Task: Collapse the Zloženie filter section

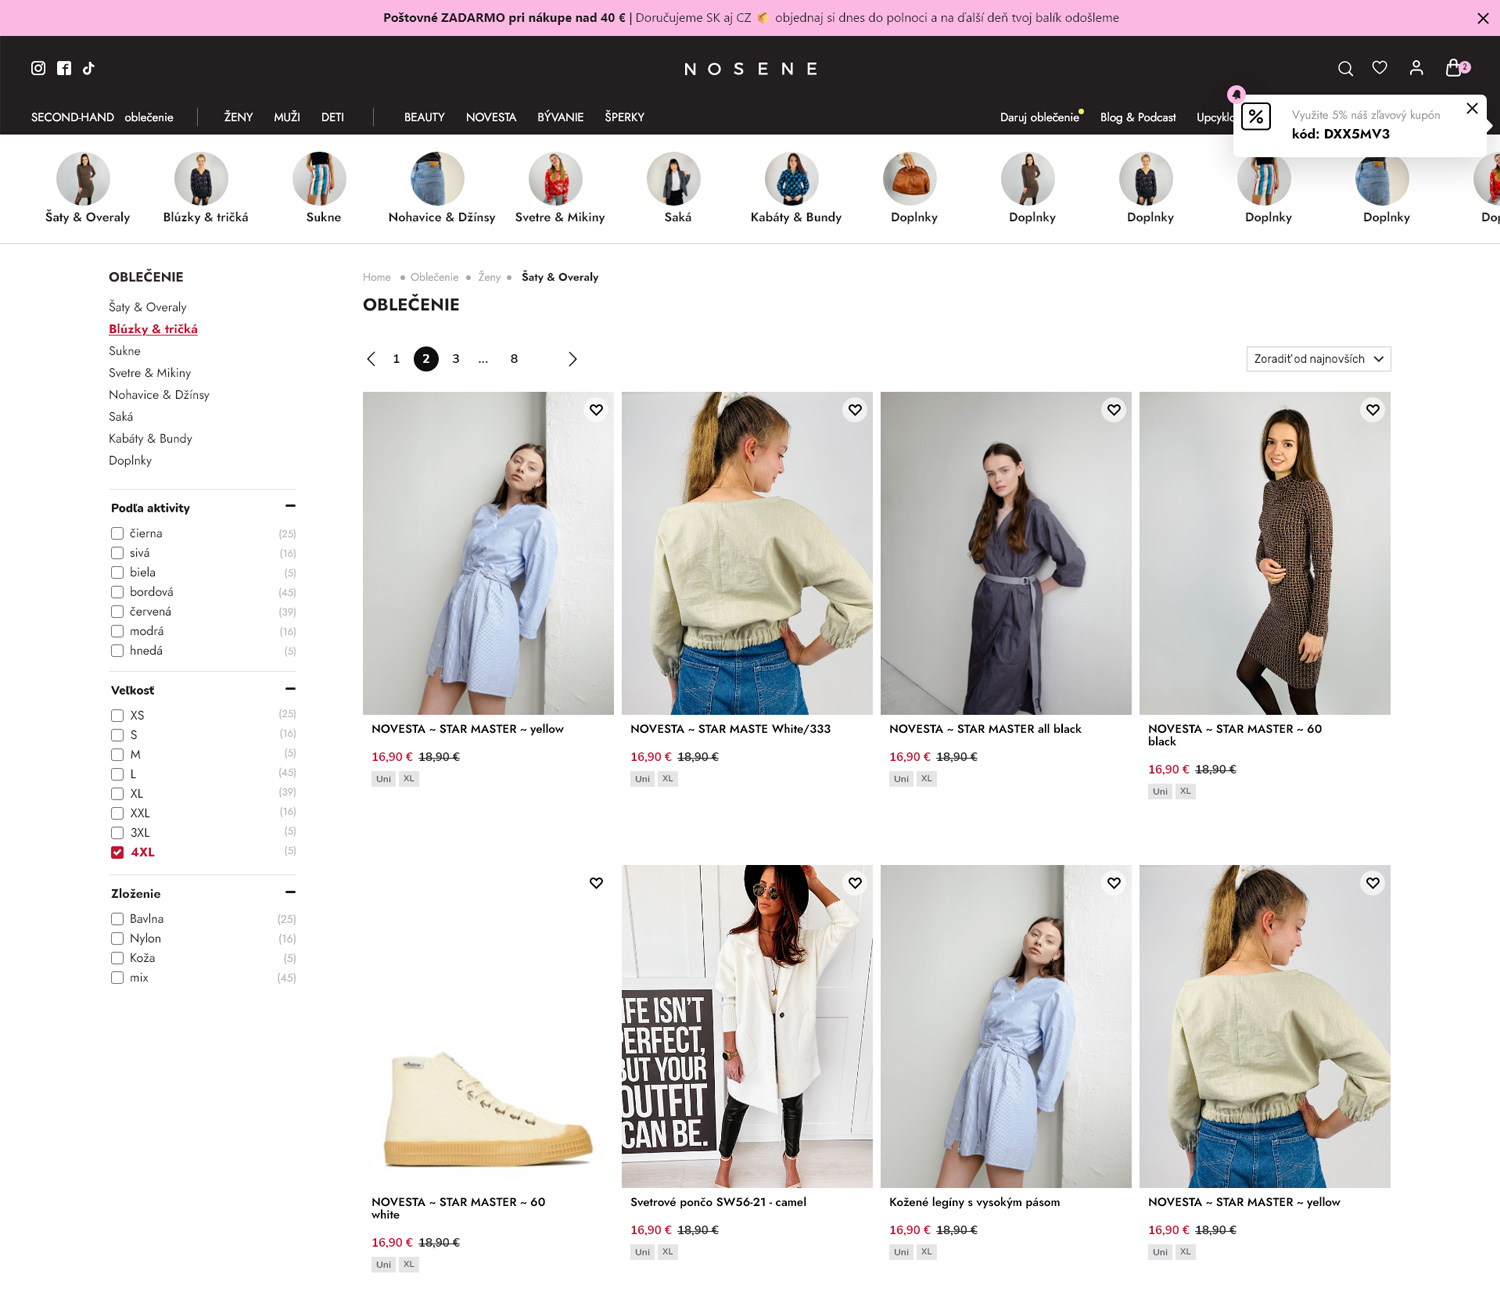Action: click(x=290, y=892)
